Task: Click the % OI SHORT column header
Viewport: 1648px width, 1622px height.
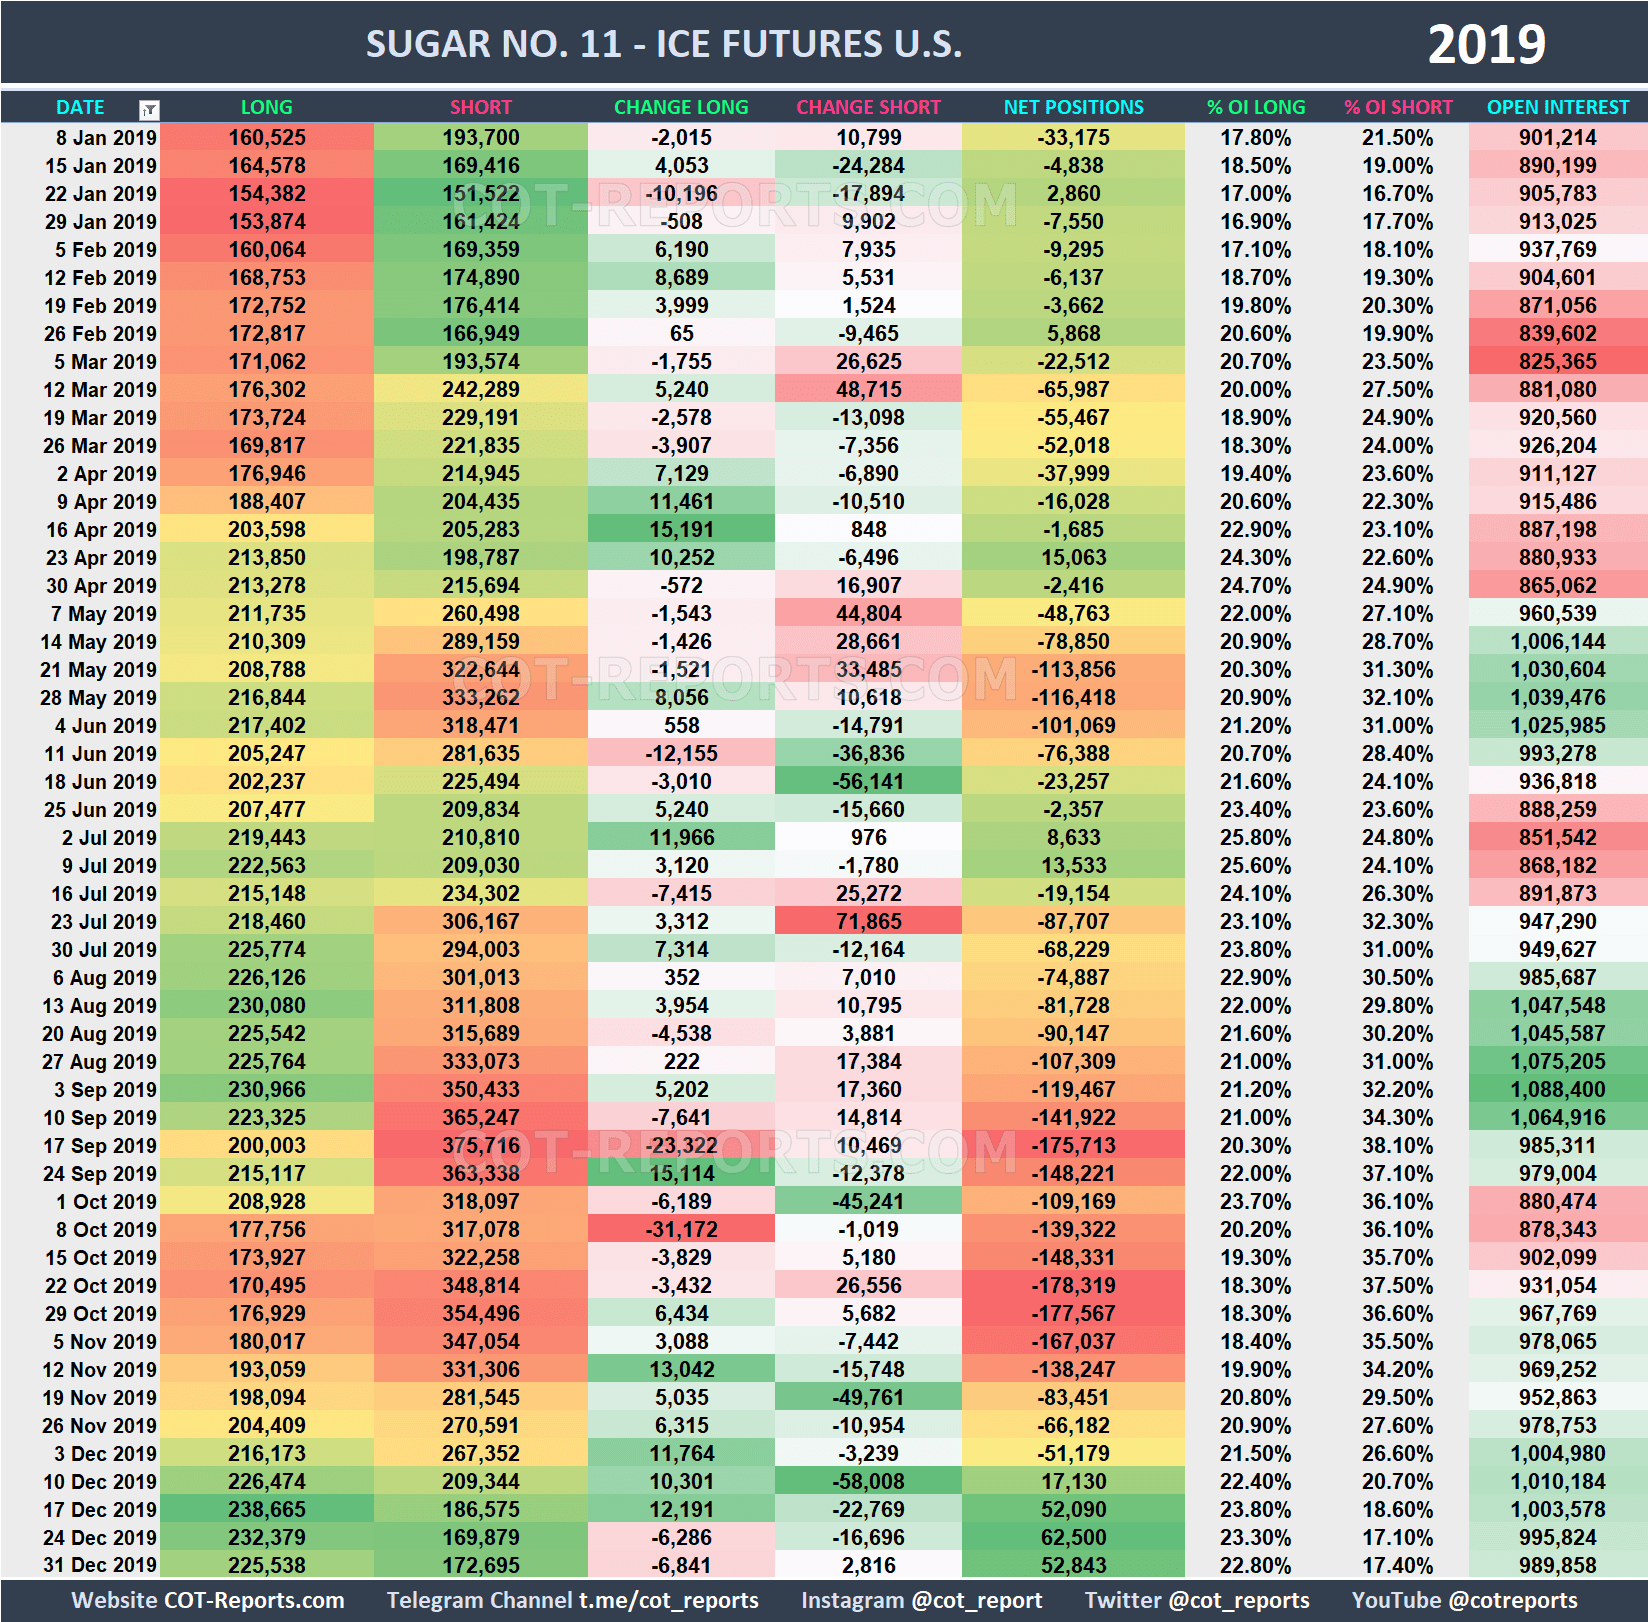Action: click(x=1398, y=107)
